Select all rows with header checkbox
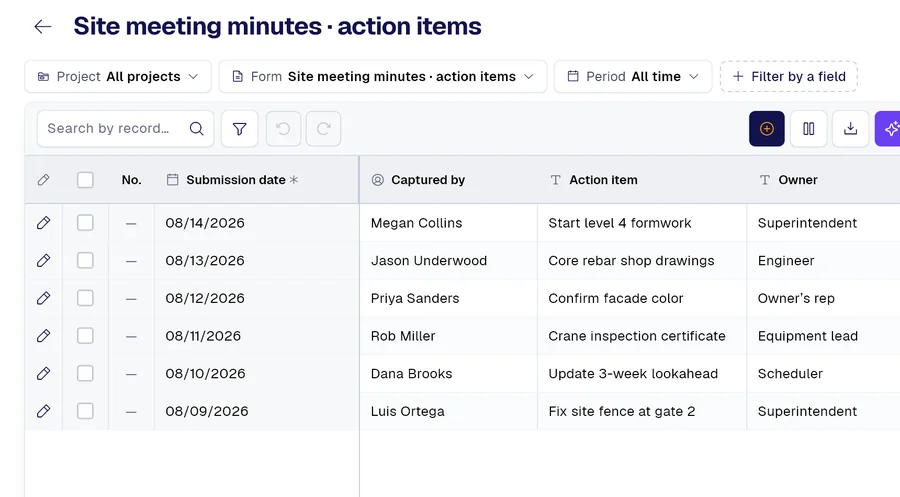The width and height of the screenshot is (900, 497). tap(85, 180)
